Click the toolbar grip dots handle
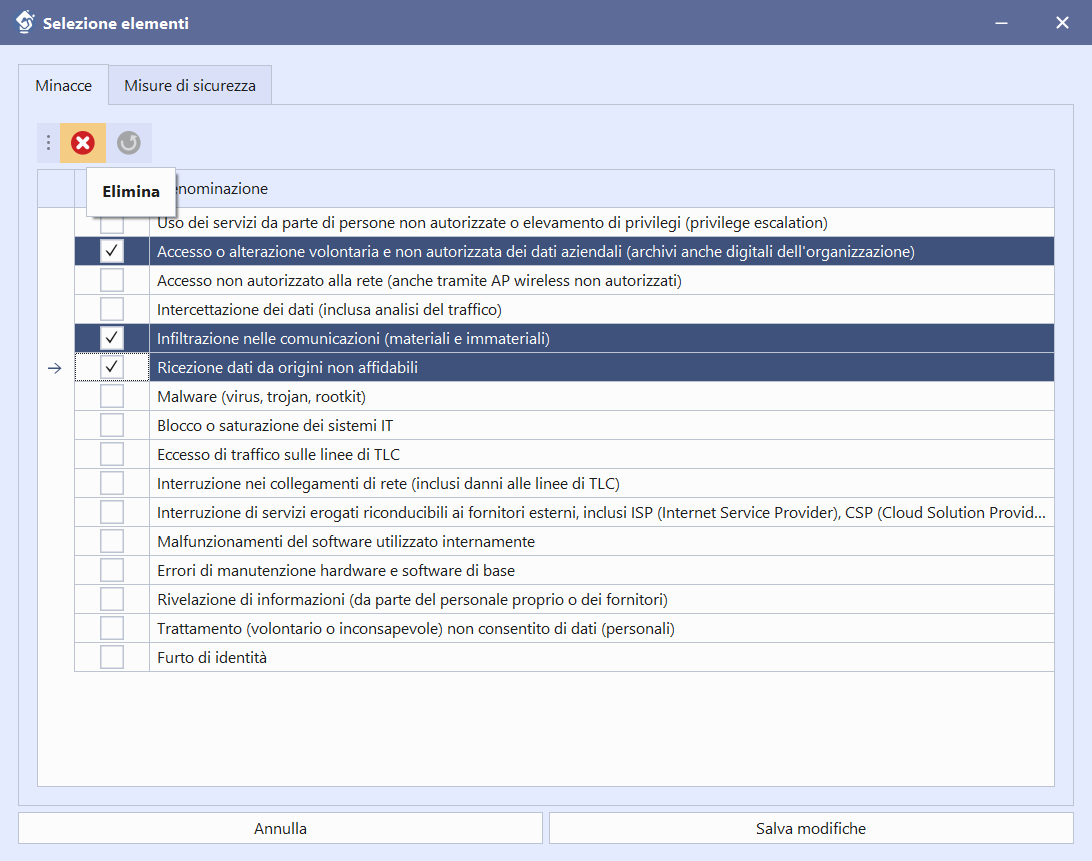Screen dimensions: 1092x861 [x=48, y=143]
